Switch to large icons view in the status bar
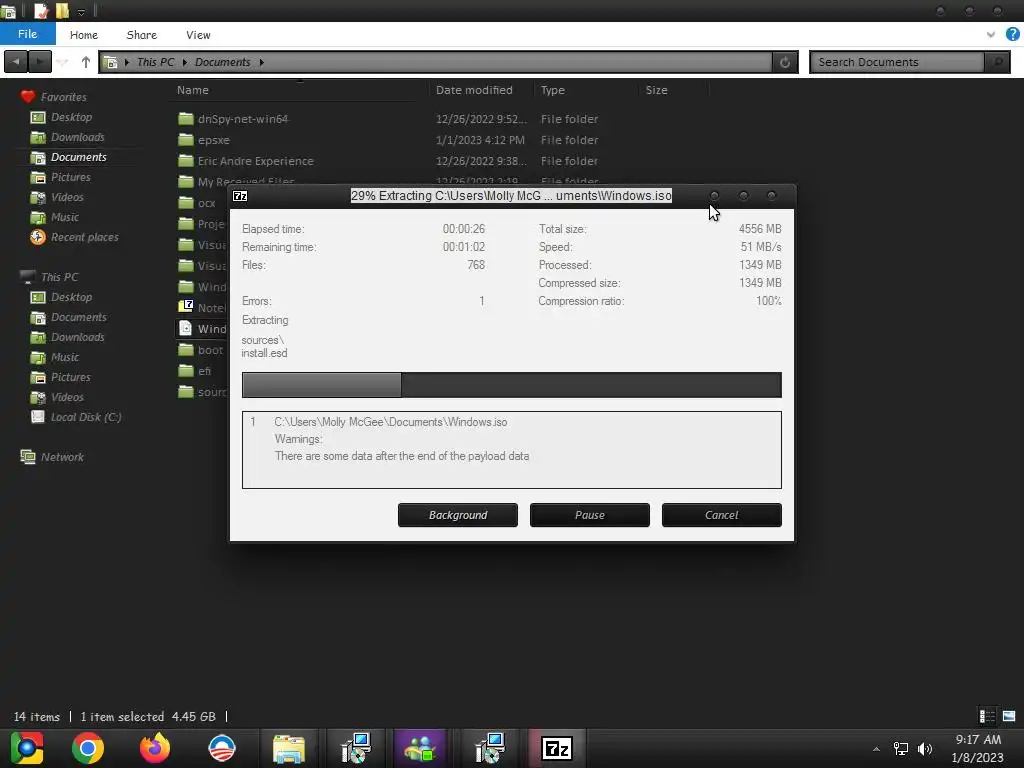The height and width of the screenshot is (768, 1024). (x=1009, y=716)
